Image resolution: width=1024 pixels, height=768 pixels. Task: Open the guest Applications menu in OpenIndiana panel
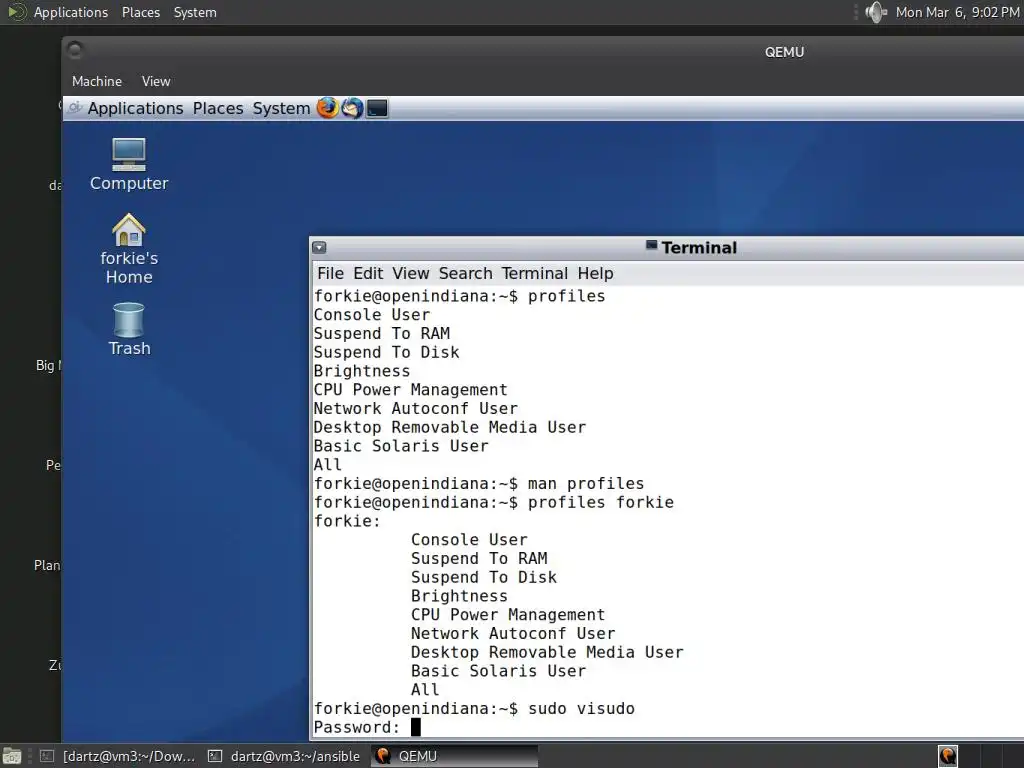pyautogui.click(x=135, y=108)
